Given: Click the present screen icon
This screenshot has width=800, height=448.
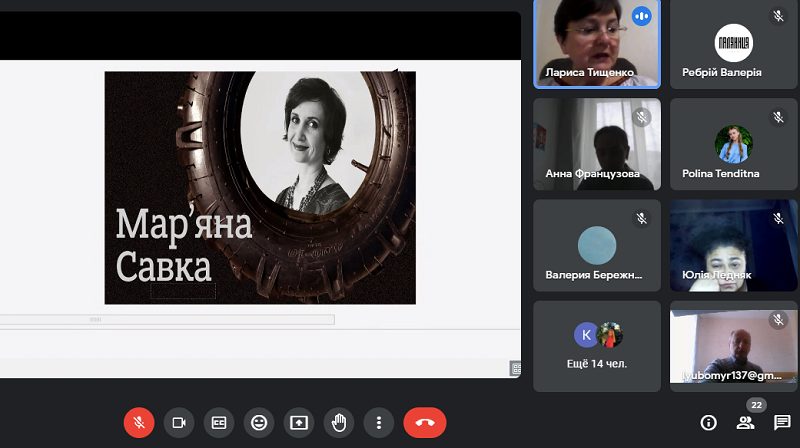Looking at the screenshot, I should 299,422.
